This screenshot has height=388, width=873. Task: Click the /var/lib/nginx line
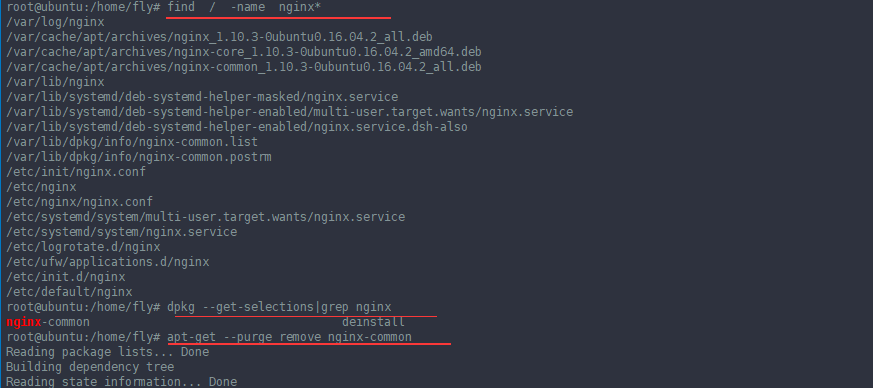(55, 82)
